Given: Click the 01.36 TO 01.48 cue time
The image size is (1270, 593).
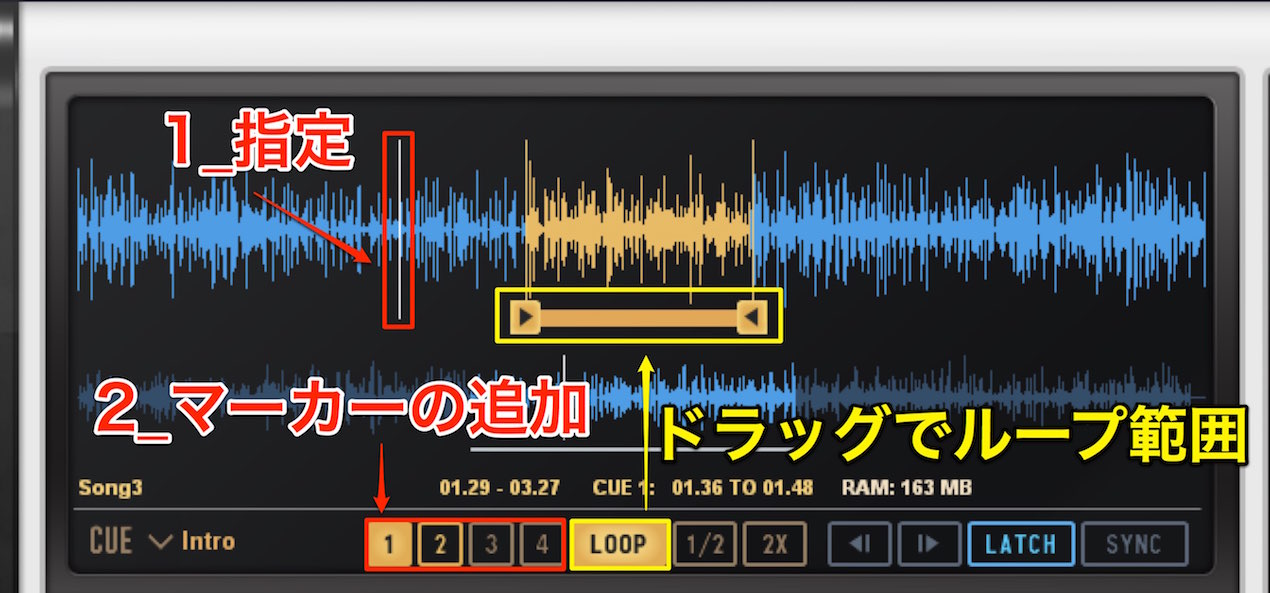Looking at the screenshot, I should [x=742, y=489].
